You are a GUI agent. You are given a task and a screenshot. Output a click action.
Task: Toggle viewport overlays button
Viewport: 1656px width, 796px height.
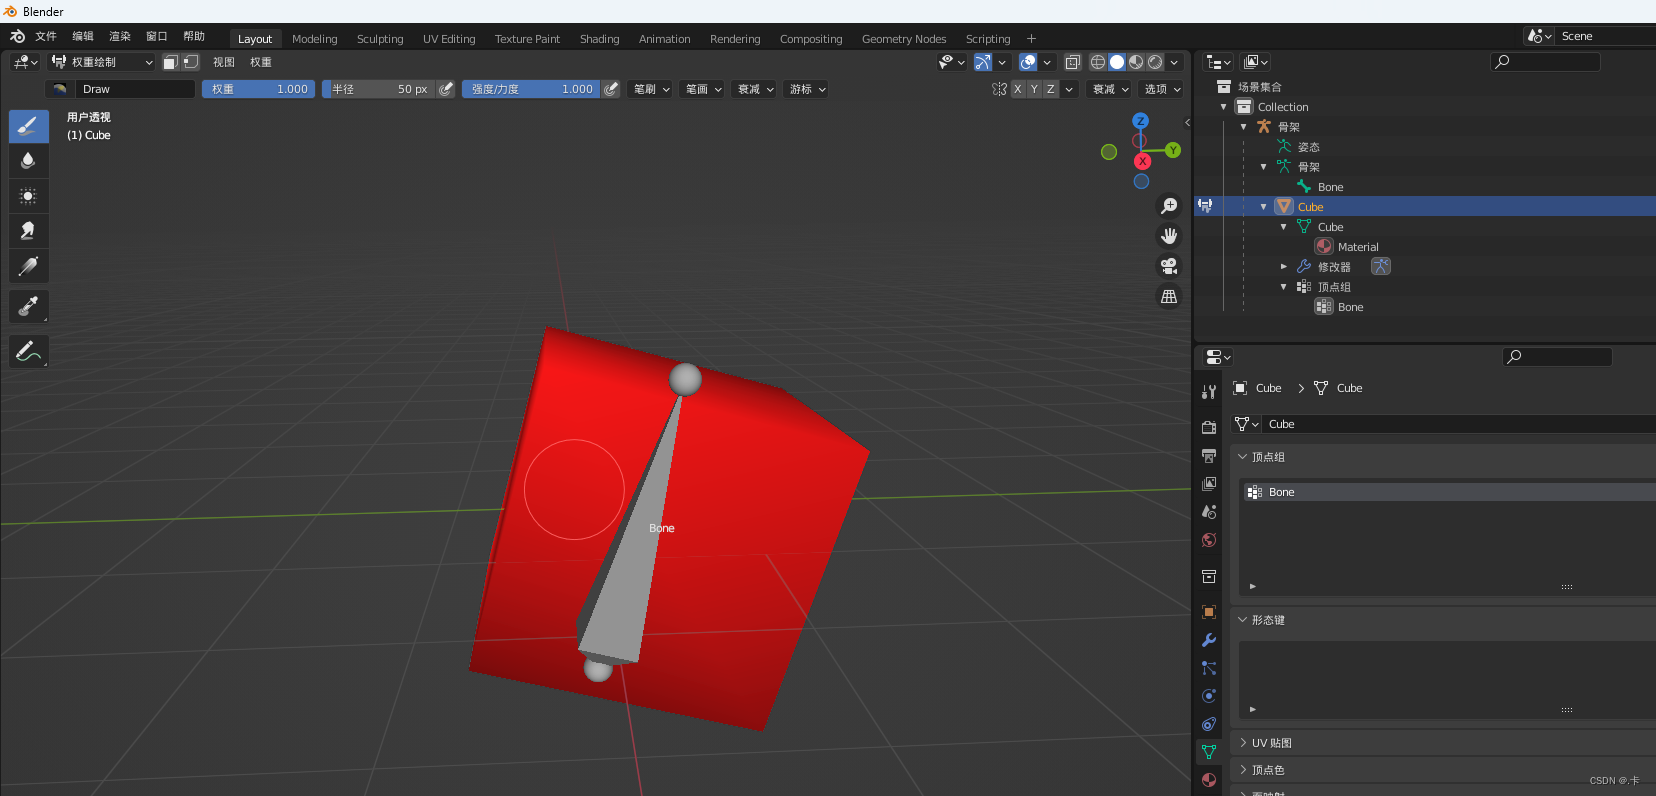click(1028, 62)
